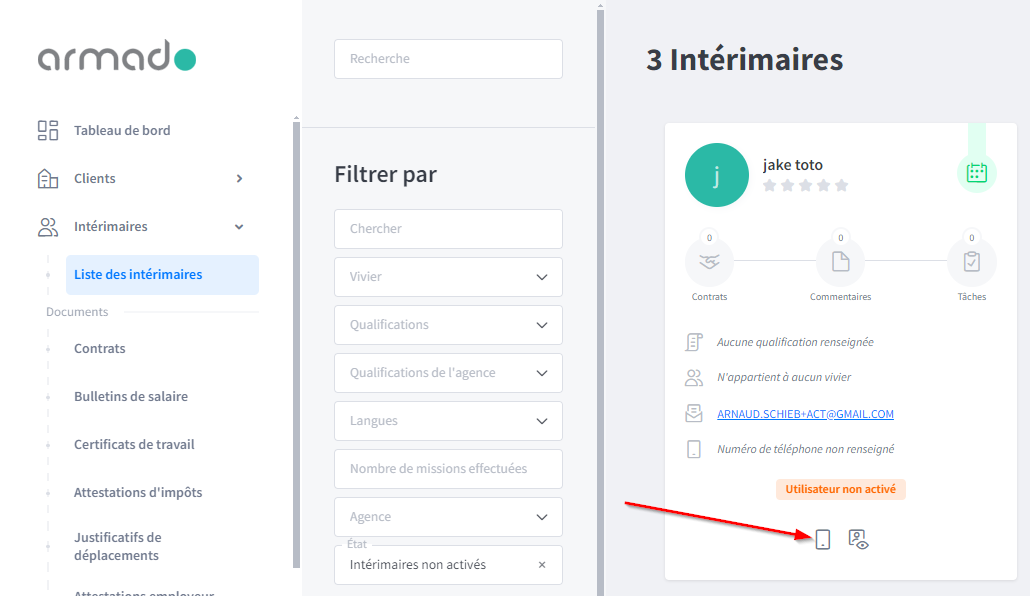Open jake toto's calendar availability icon
The image size is (1030, 596).
click(x=976, y=173)
